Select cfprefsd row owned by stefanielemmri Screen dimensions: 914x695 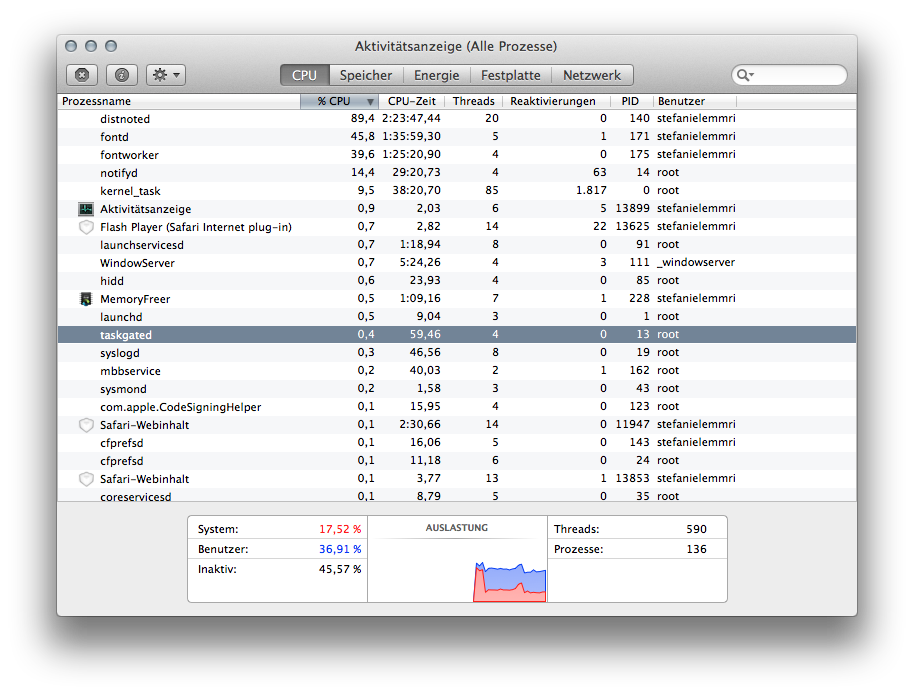tap(457, 443)
